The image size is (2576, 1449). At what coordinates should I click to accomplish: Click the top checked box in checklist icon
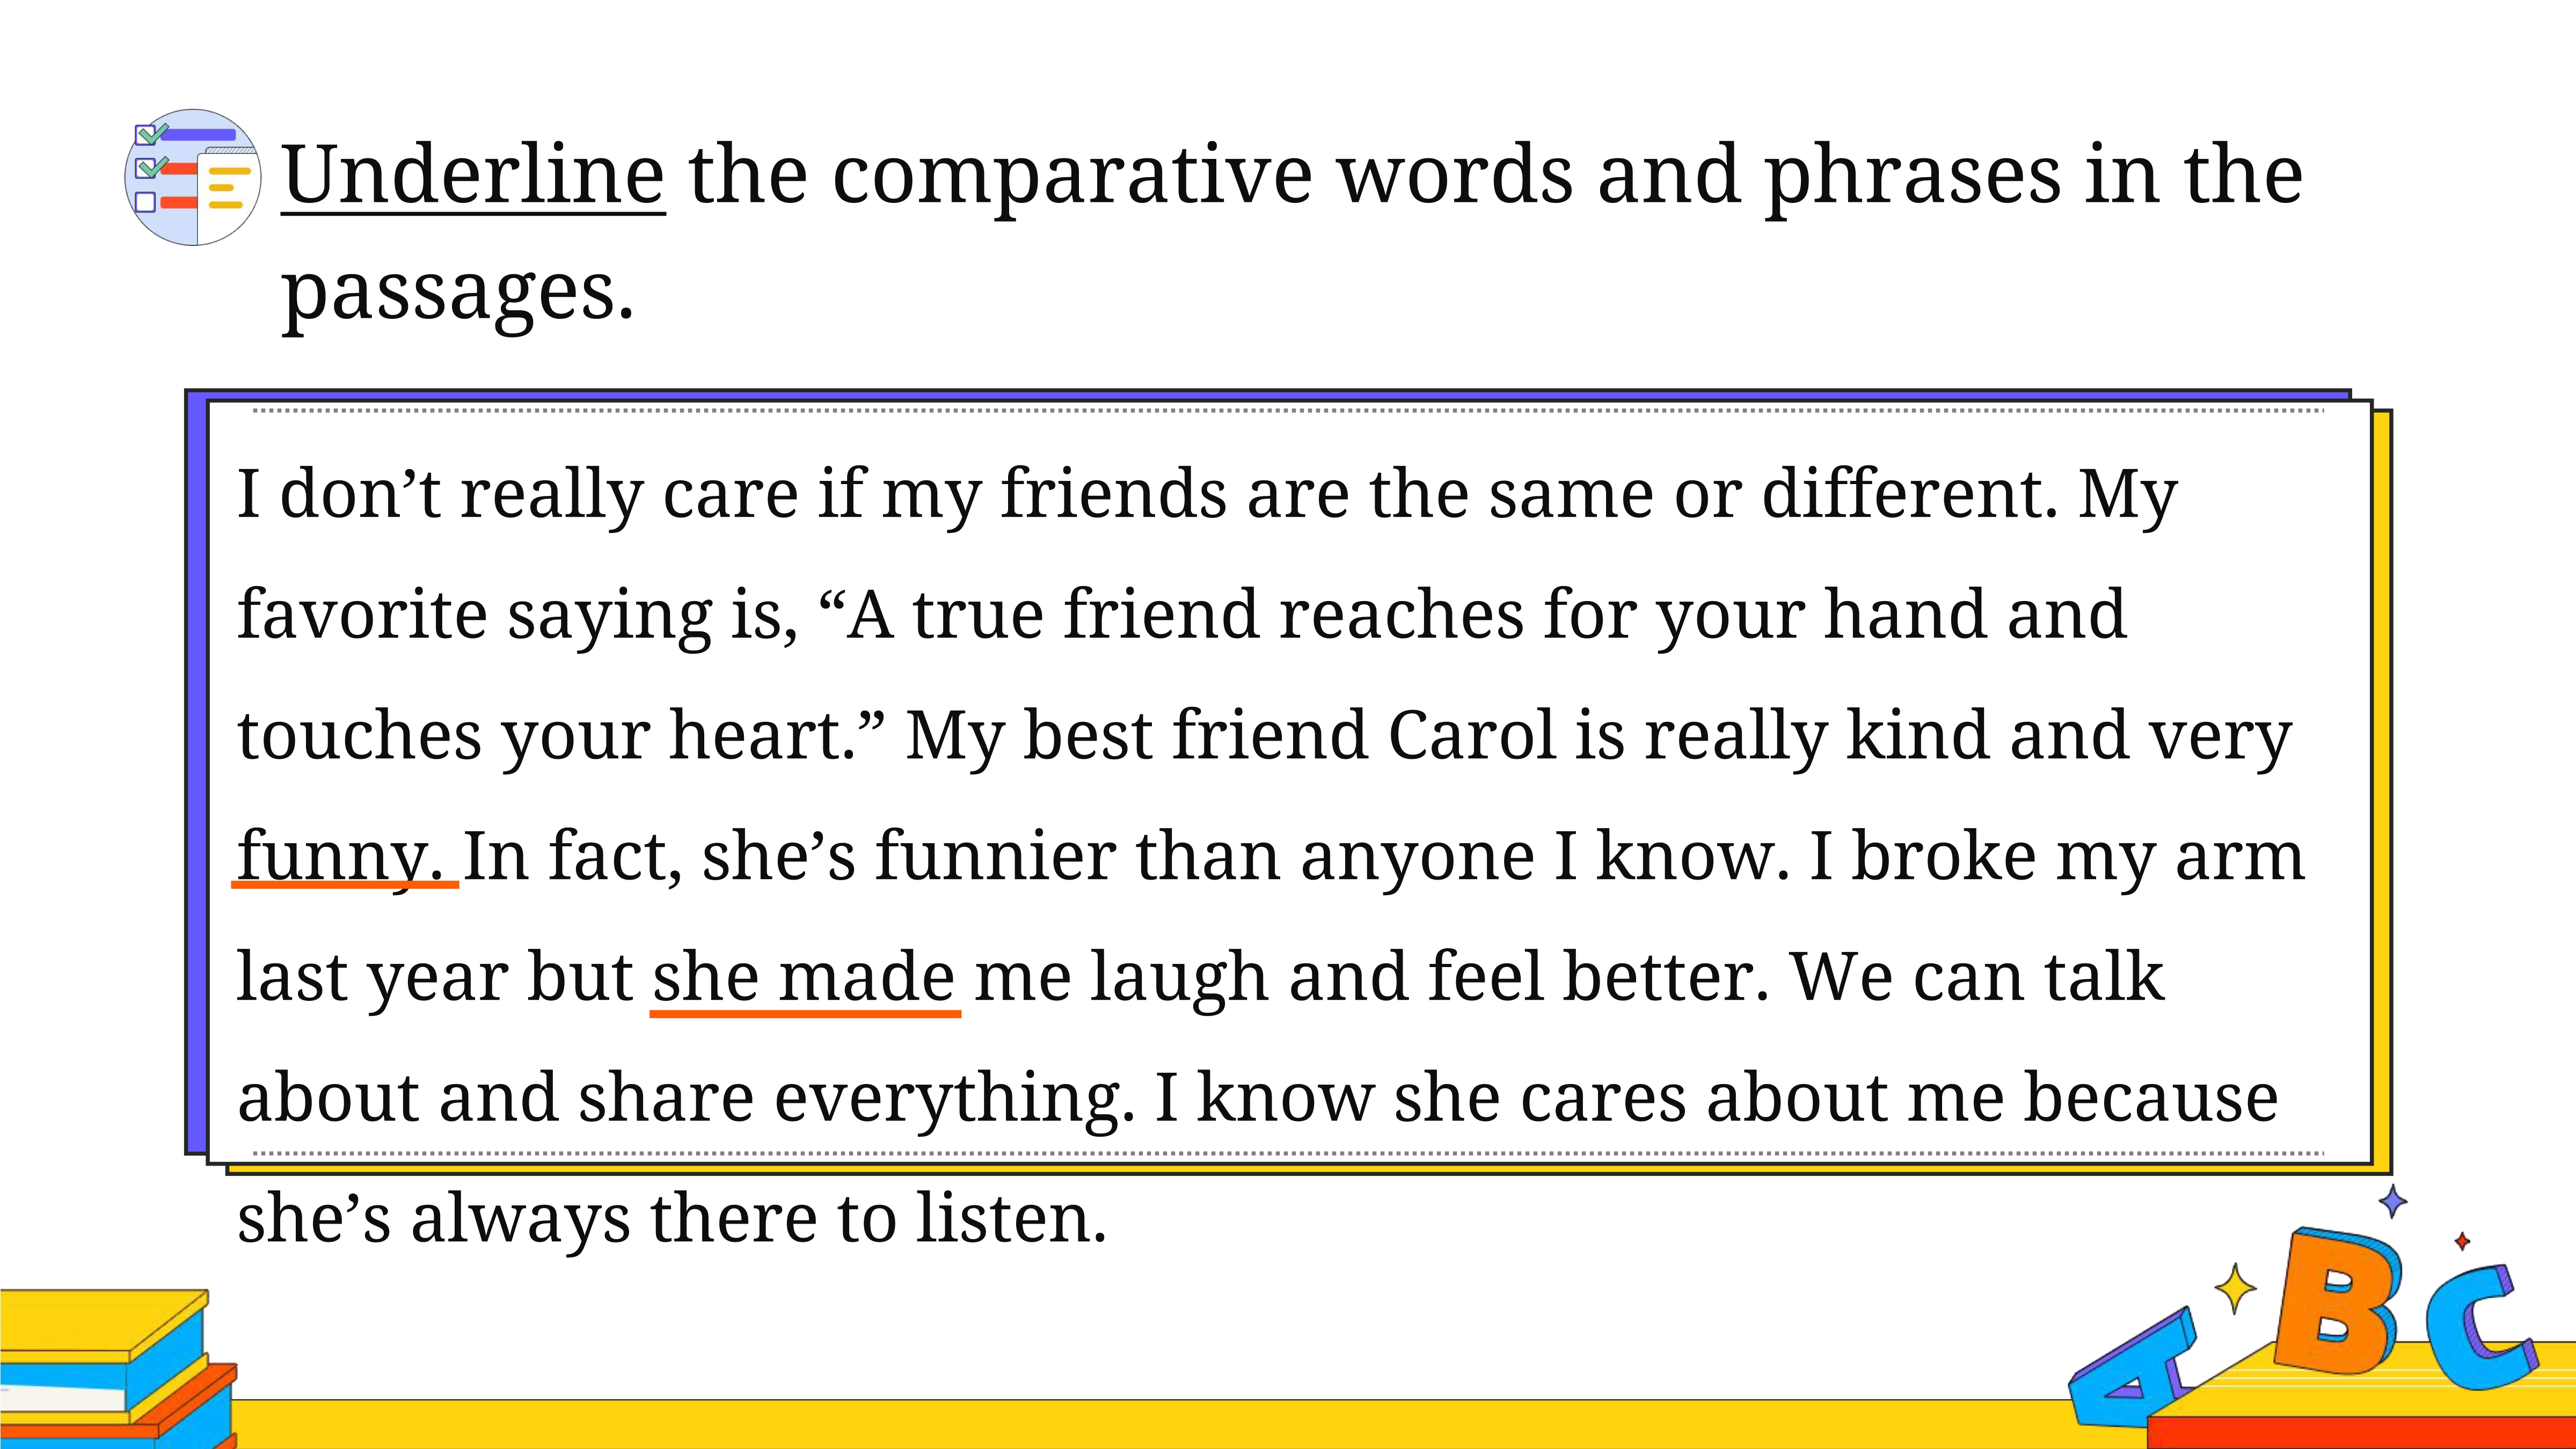(x=146, y=135)
